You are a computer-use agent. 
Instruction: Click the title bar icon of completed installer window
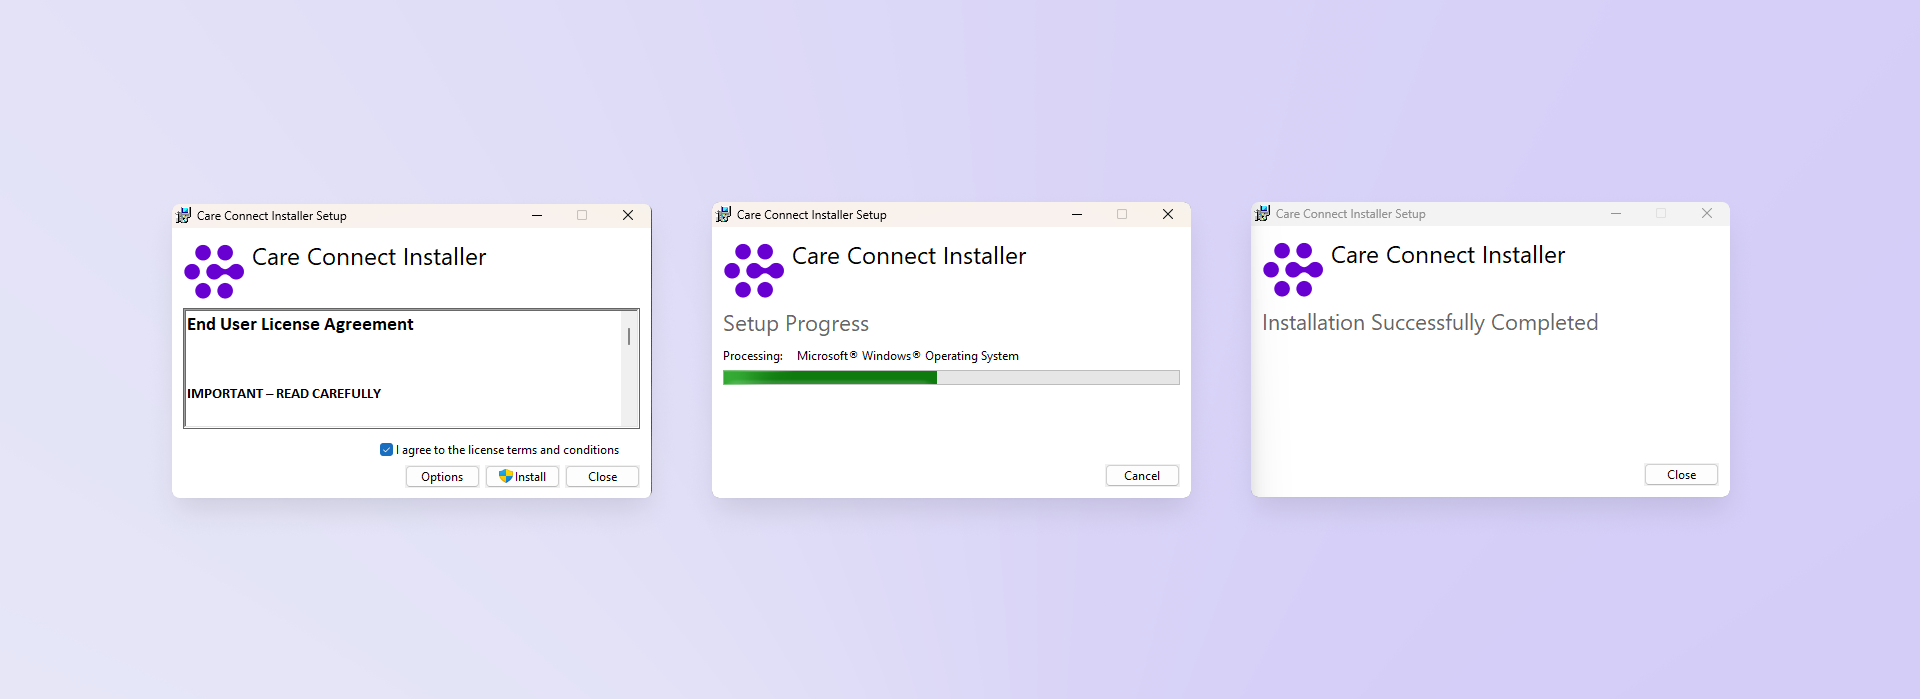pos(1263,213)
